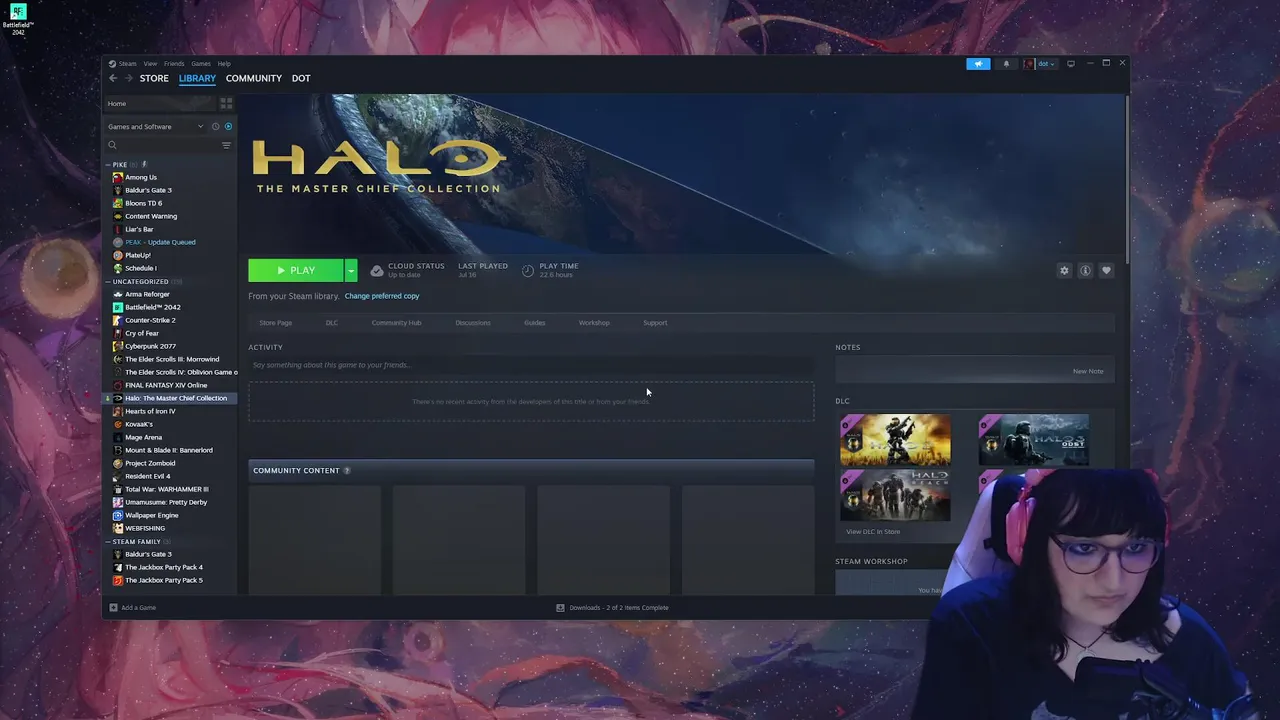1280x720 pixels.
Task: Open the Friends menu
Action: click(x=174, y=64)
